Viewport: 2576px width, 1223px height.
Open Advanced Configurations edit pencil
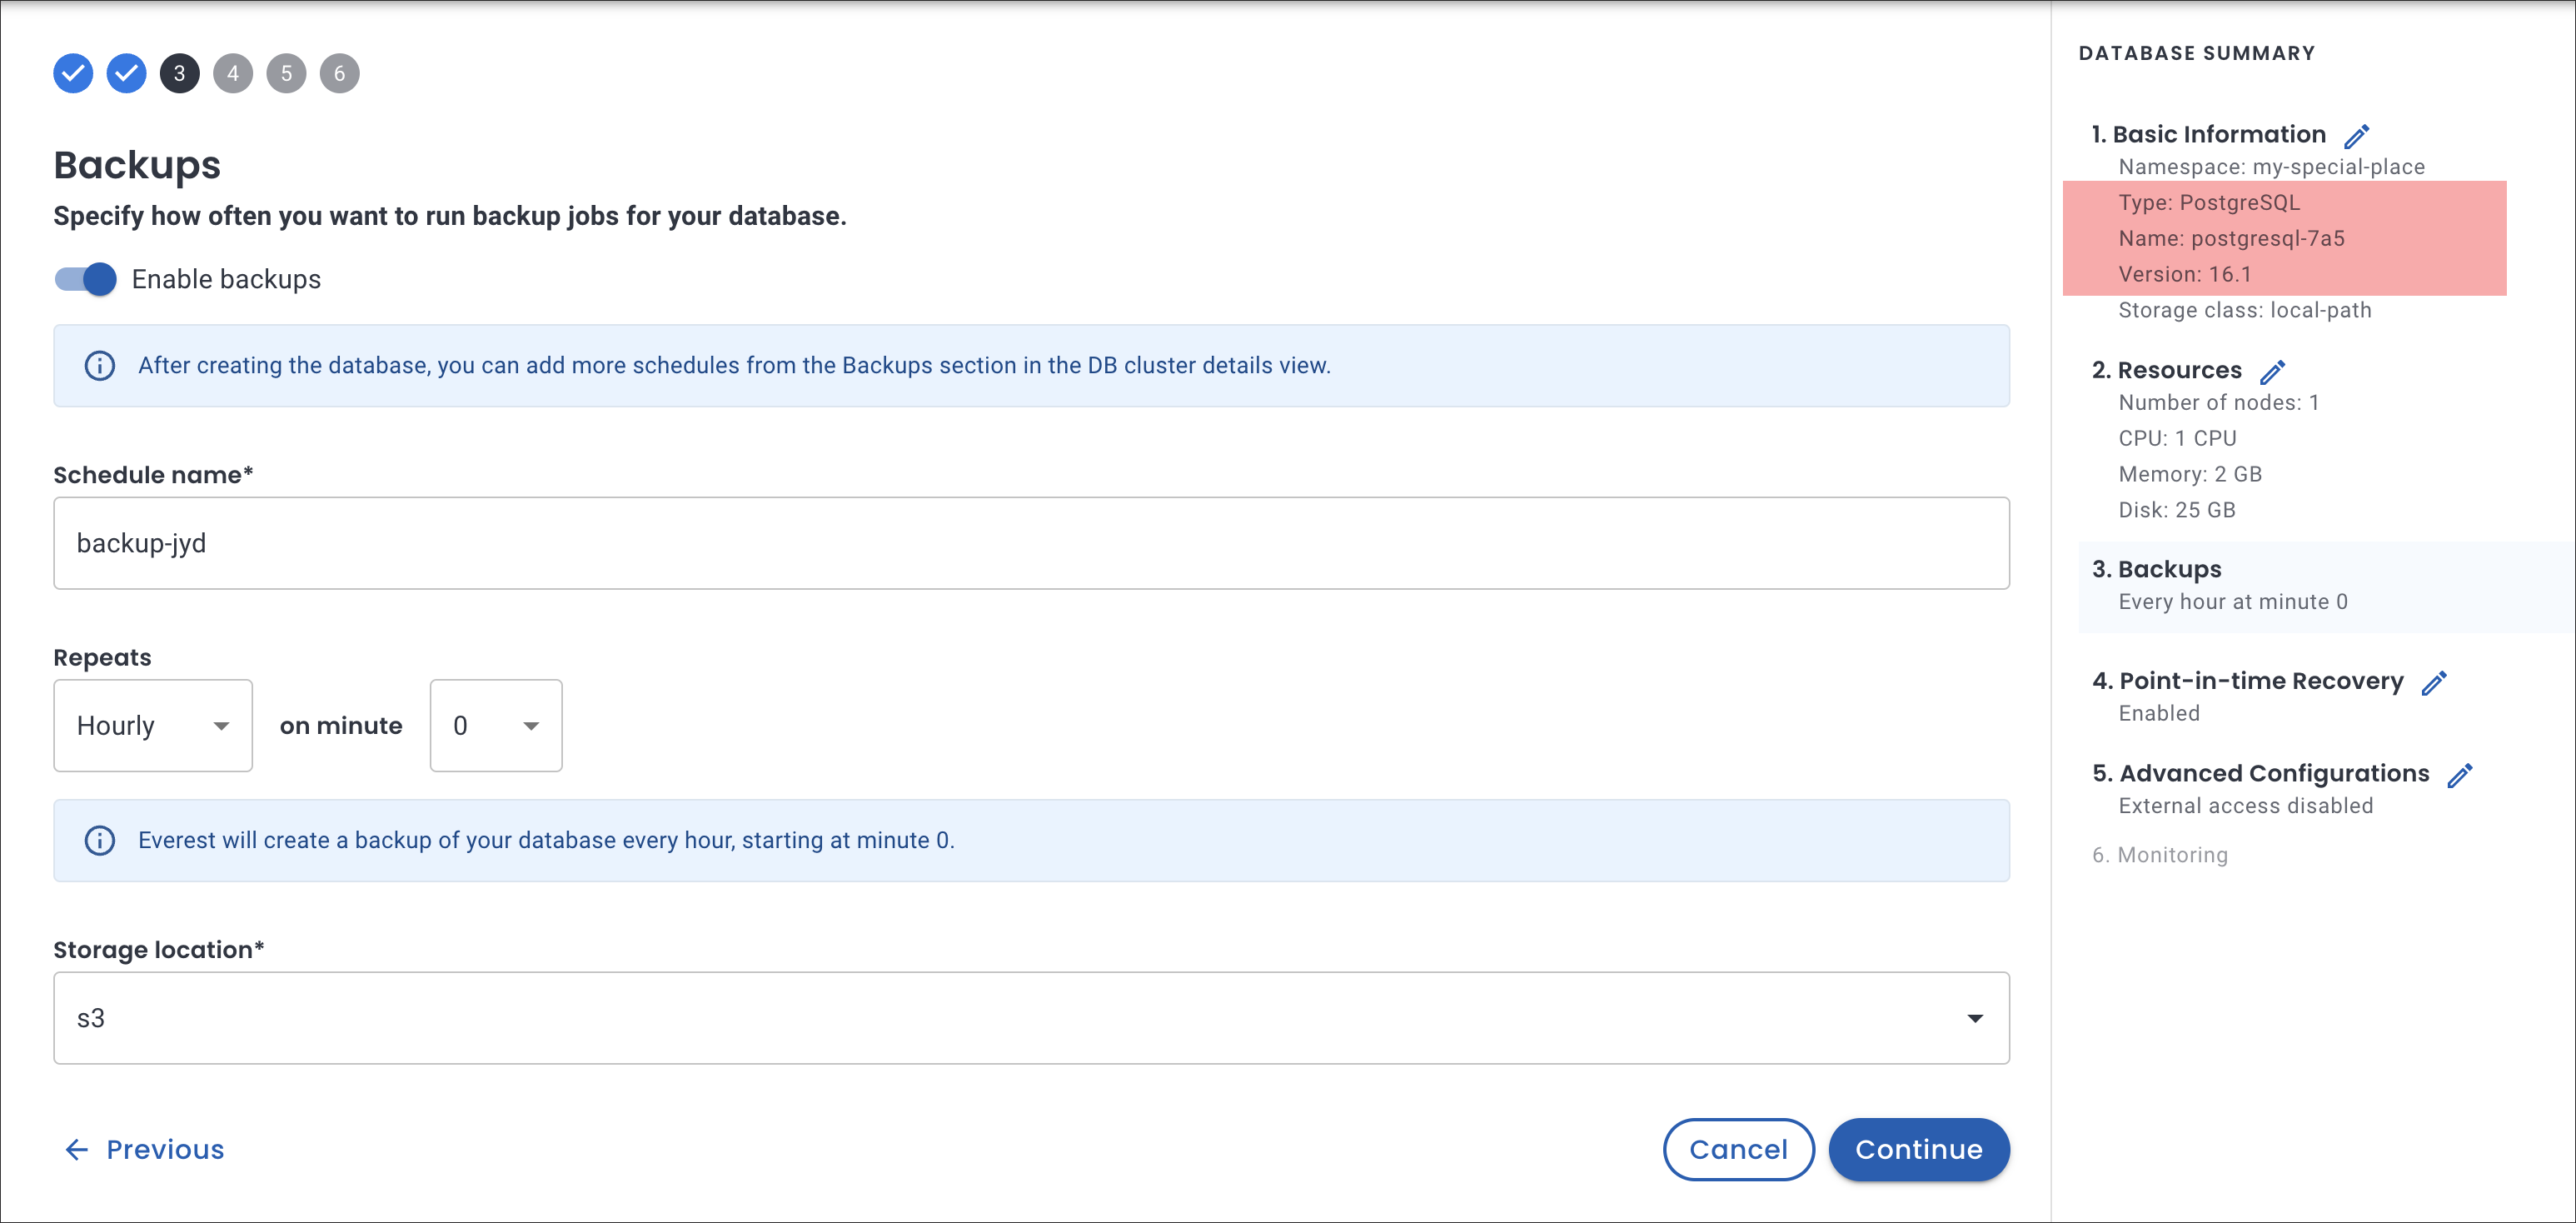[x=2459, y=775]
